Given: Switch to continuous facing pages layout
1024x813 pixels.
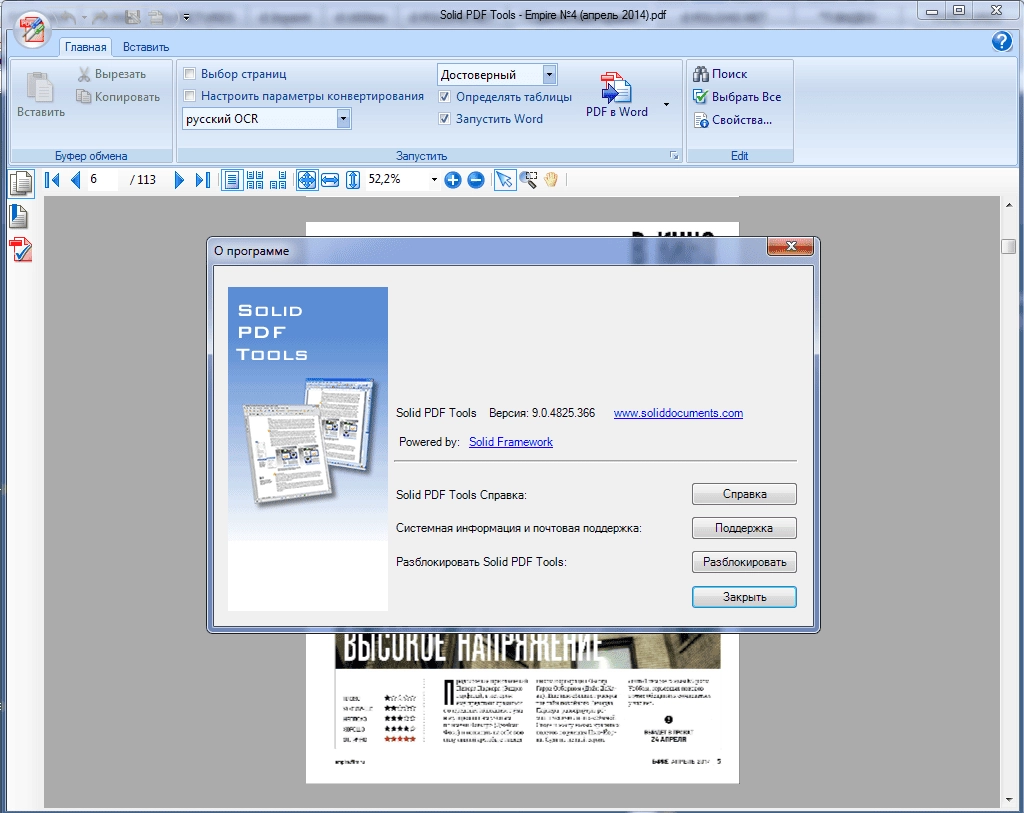Looking at the screenshot, I should point(255,180).
